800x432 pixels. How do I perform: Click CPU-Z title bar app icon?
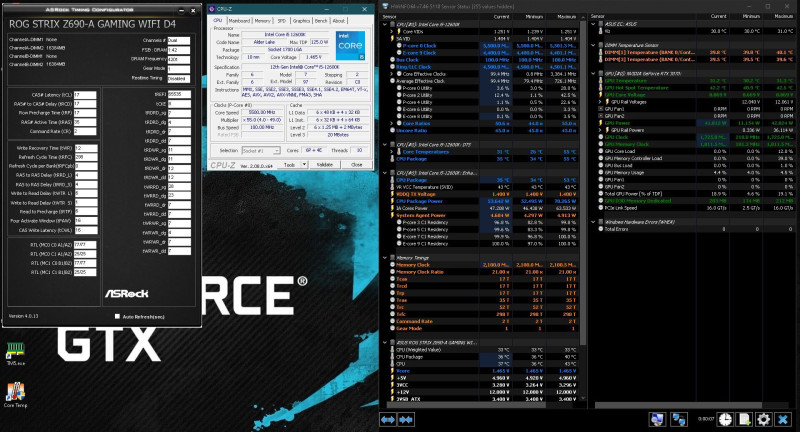(x=212, y=9)
